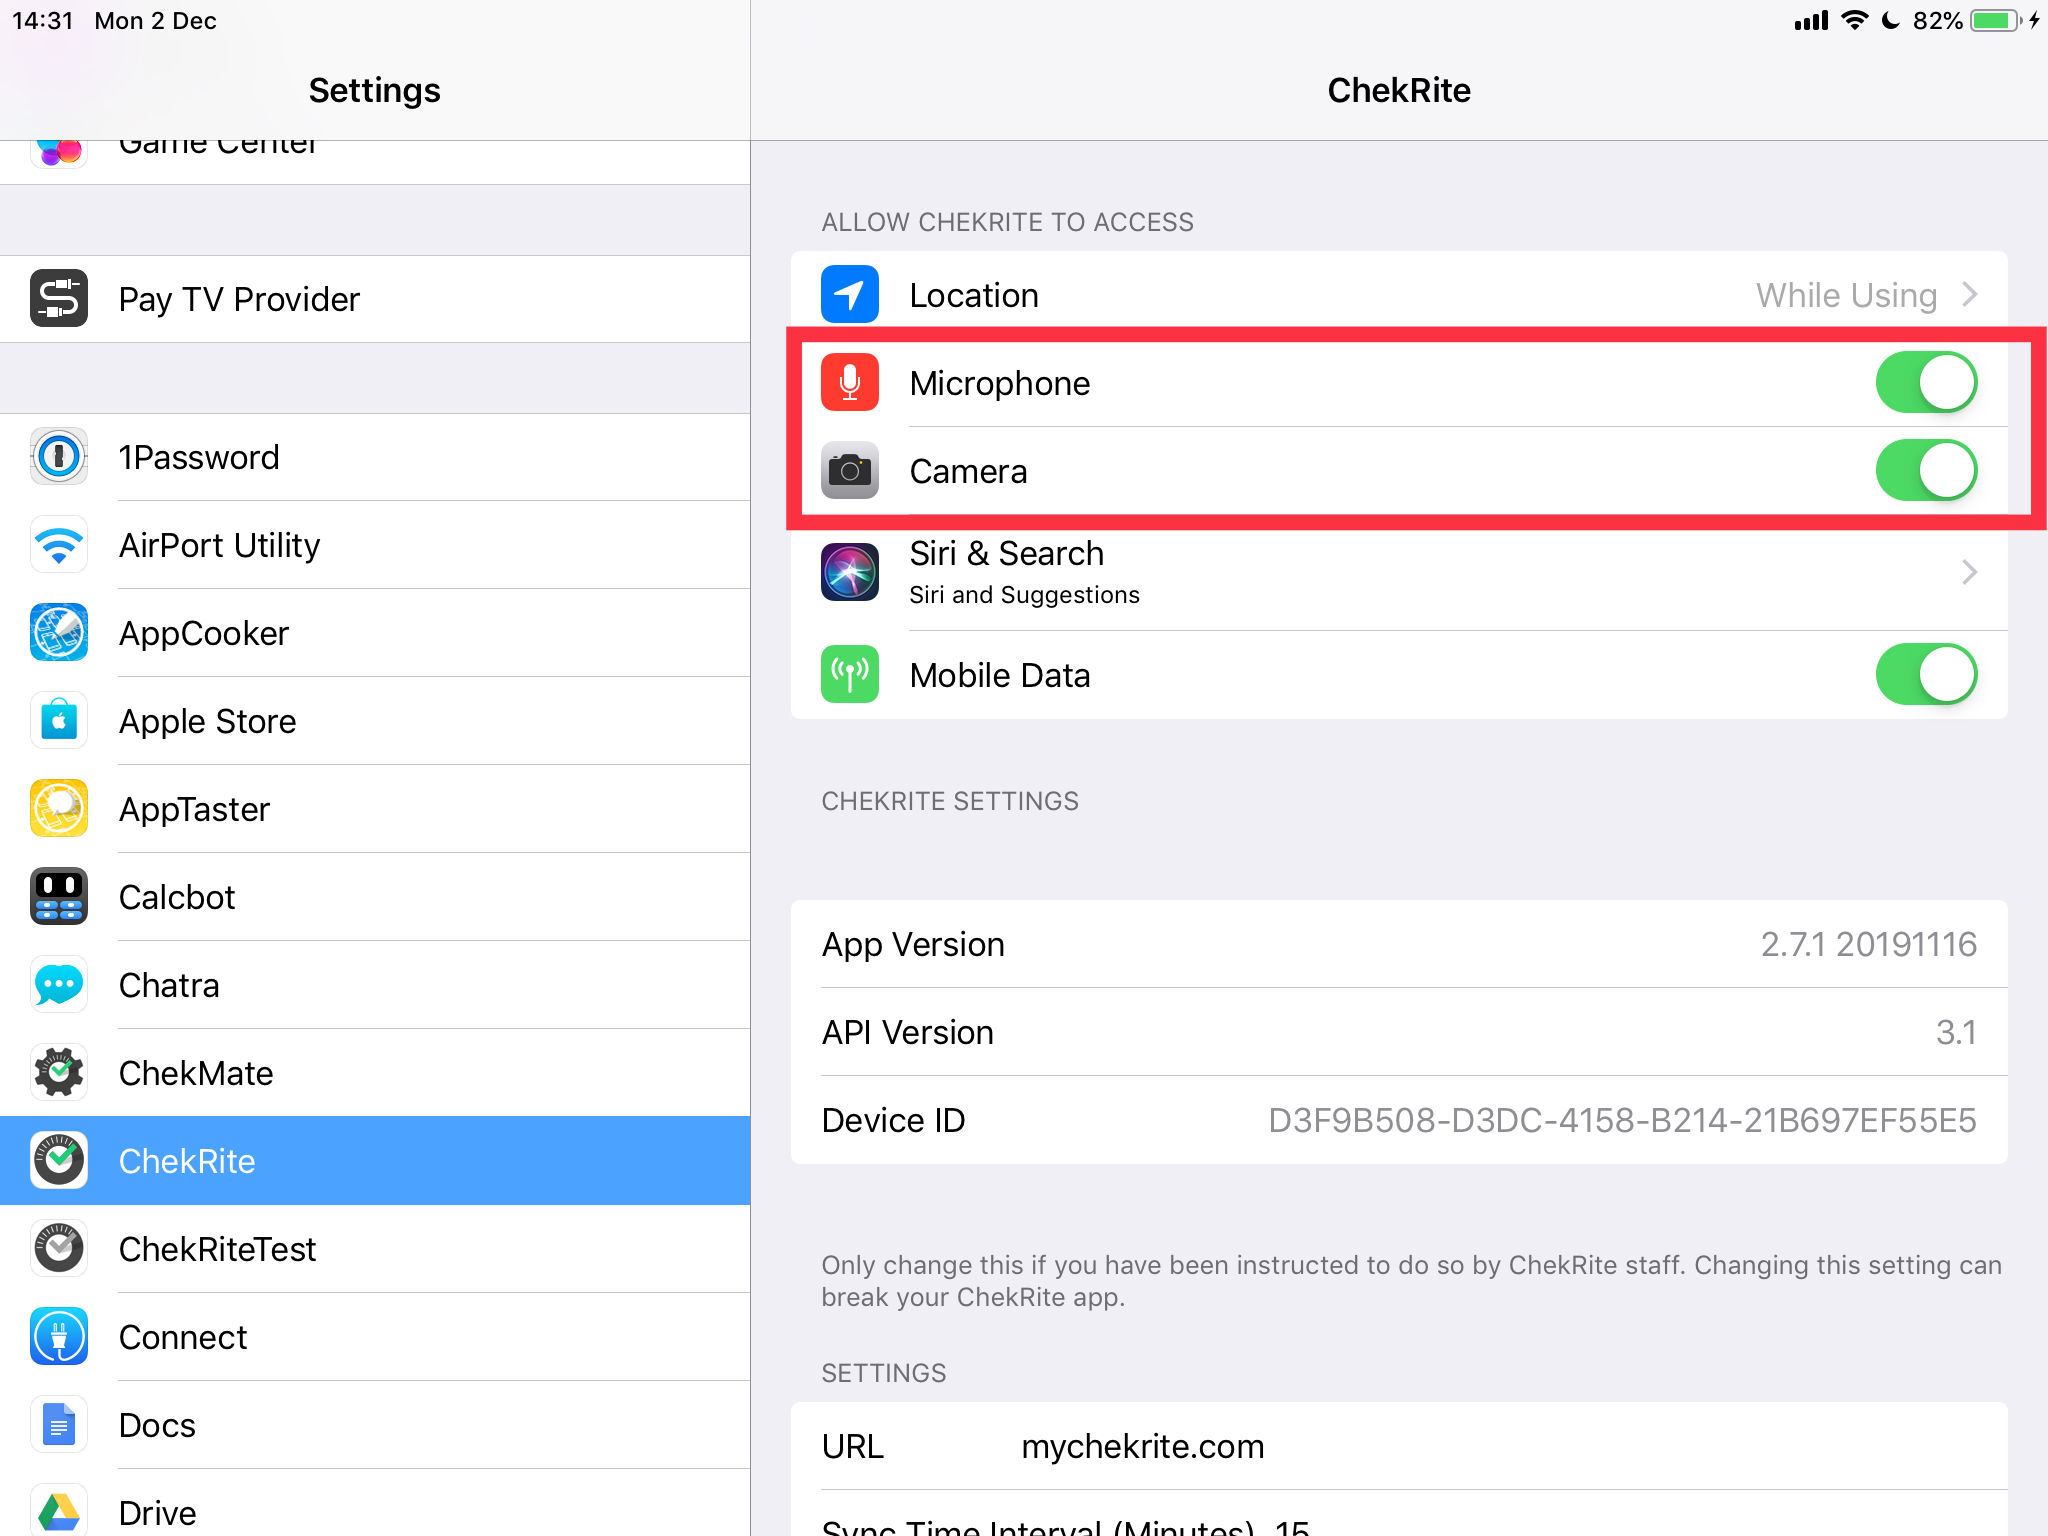The width and height of the screenshot is (2048, 1536).
Task: Open Drive settings row
Action: coord(375,1503)
